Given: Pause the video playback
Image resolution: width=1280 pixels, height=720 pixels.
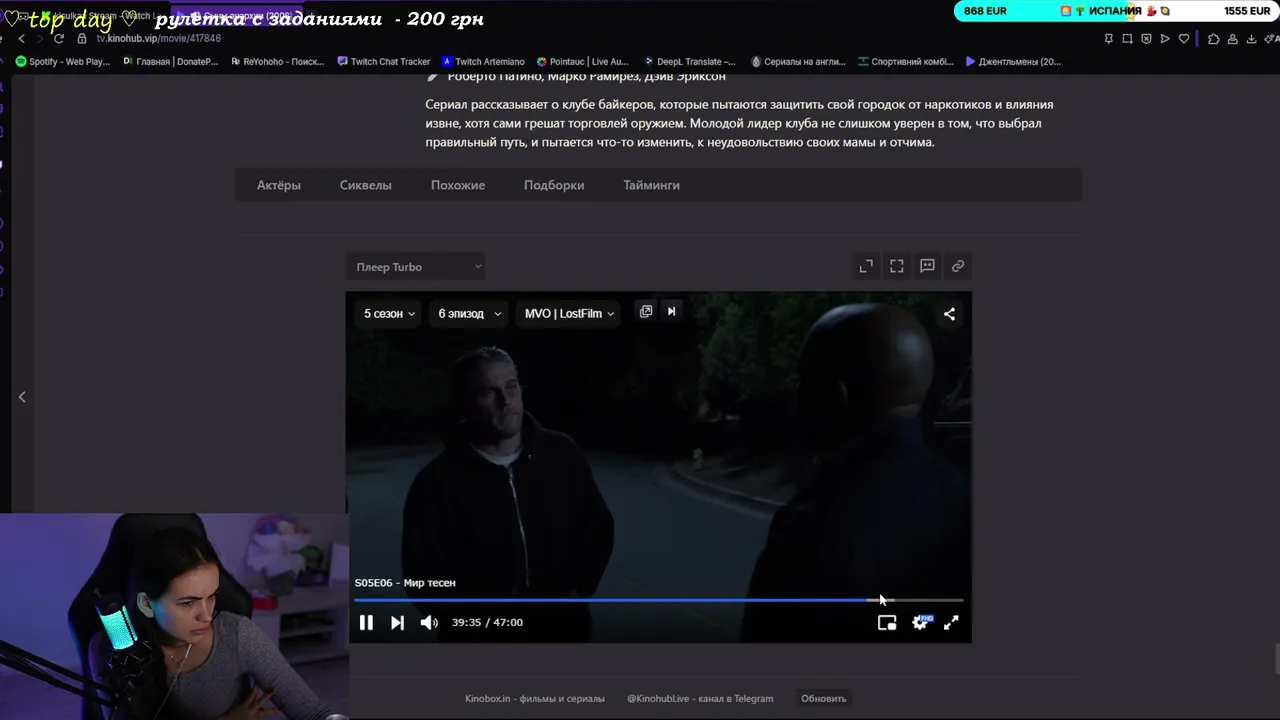Looking at the screenshot, I should click(x=366, y=623).
